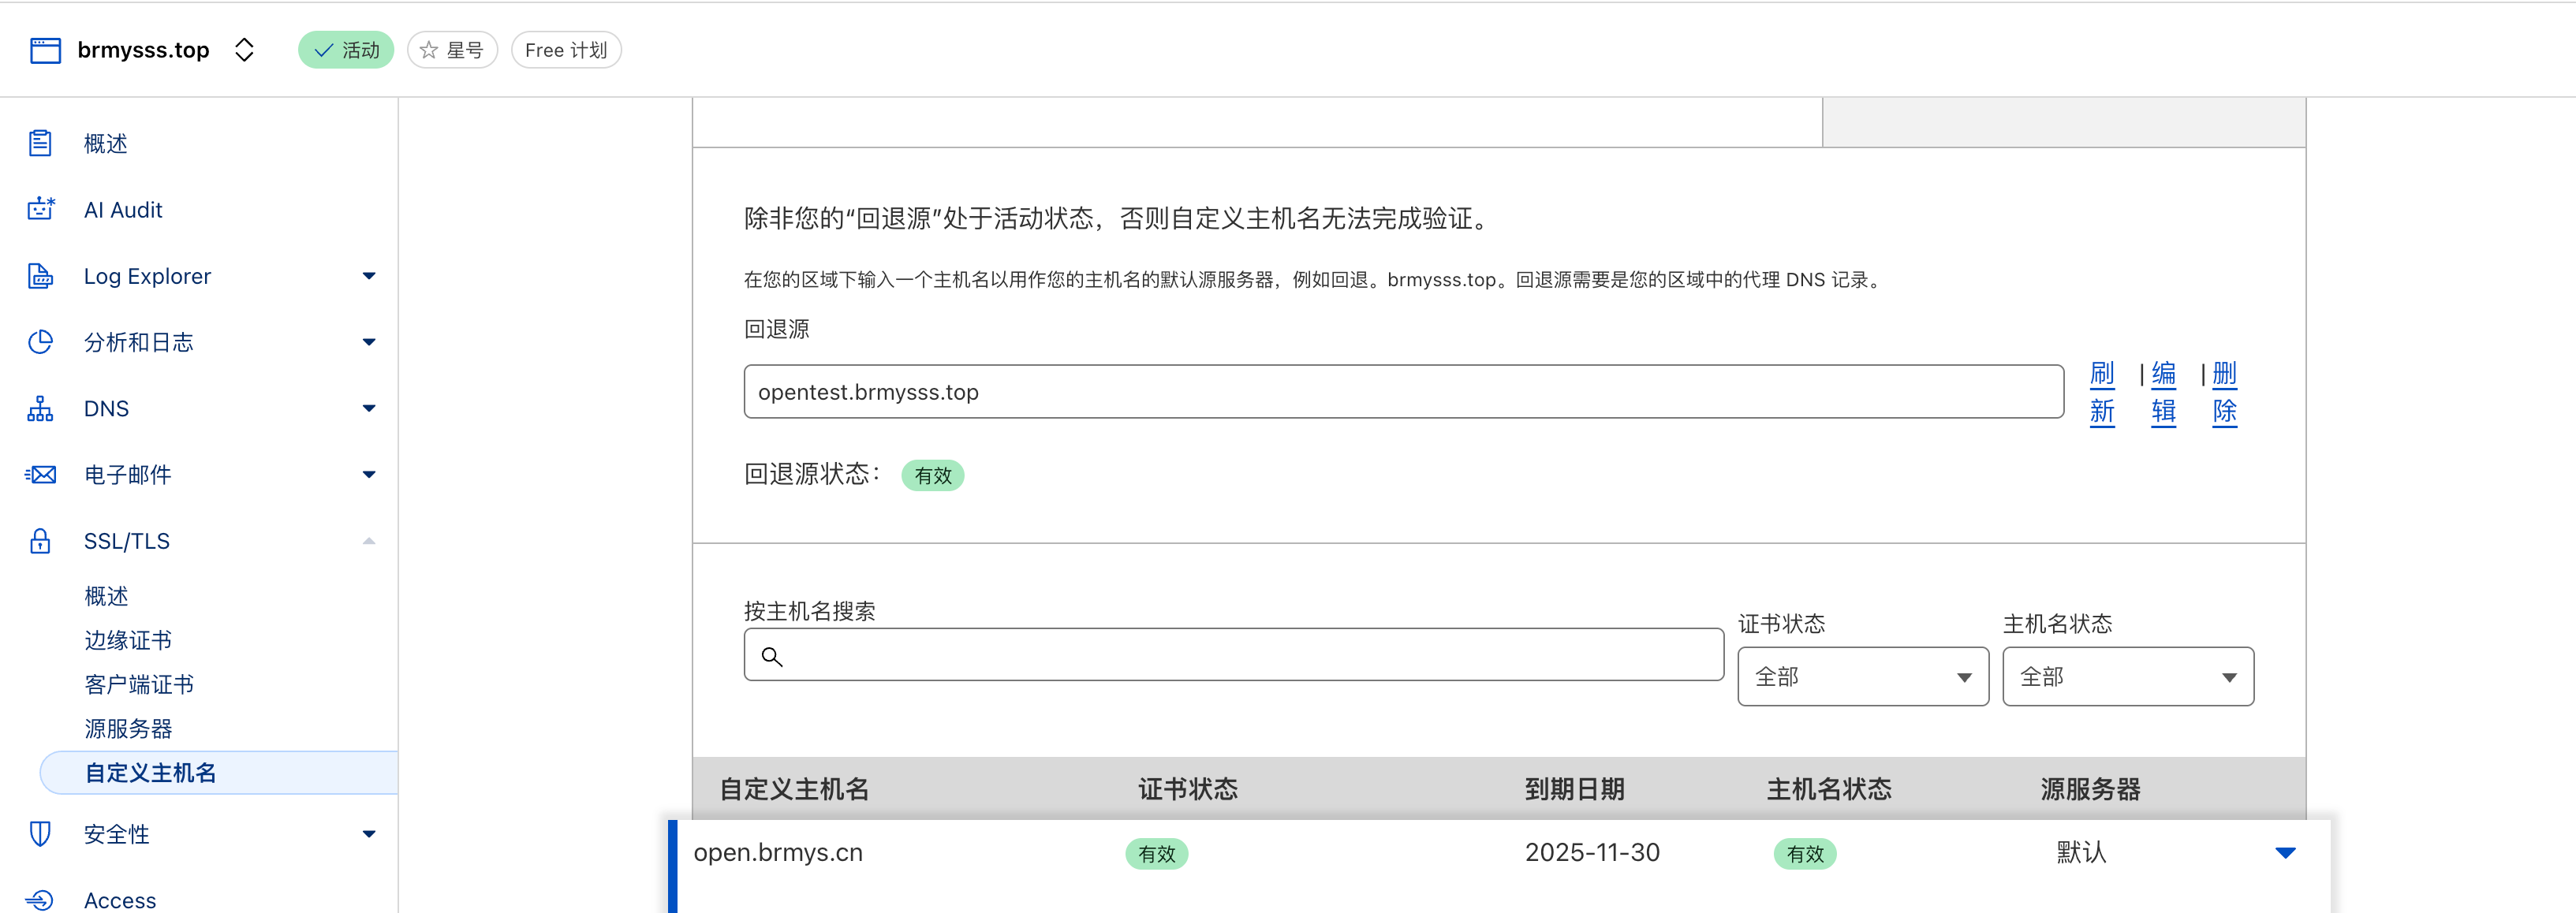This screenshot has height=913, width=2576.
Task: Click the Overview clipboard icon in sidebar
Action: (40, 143)
